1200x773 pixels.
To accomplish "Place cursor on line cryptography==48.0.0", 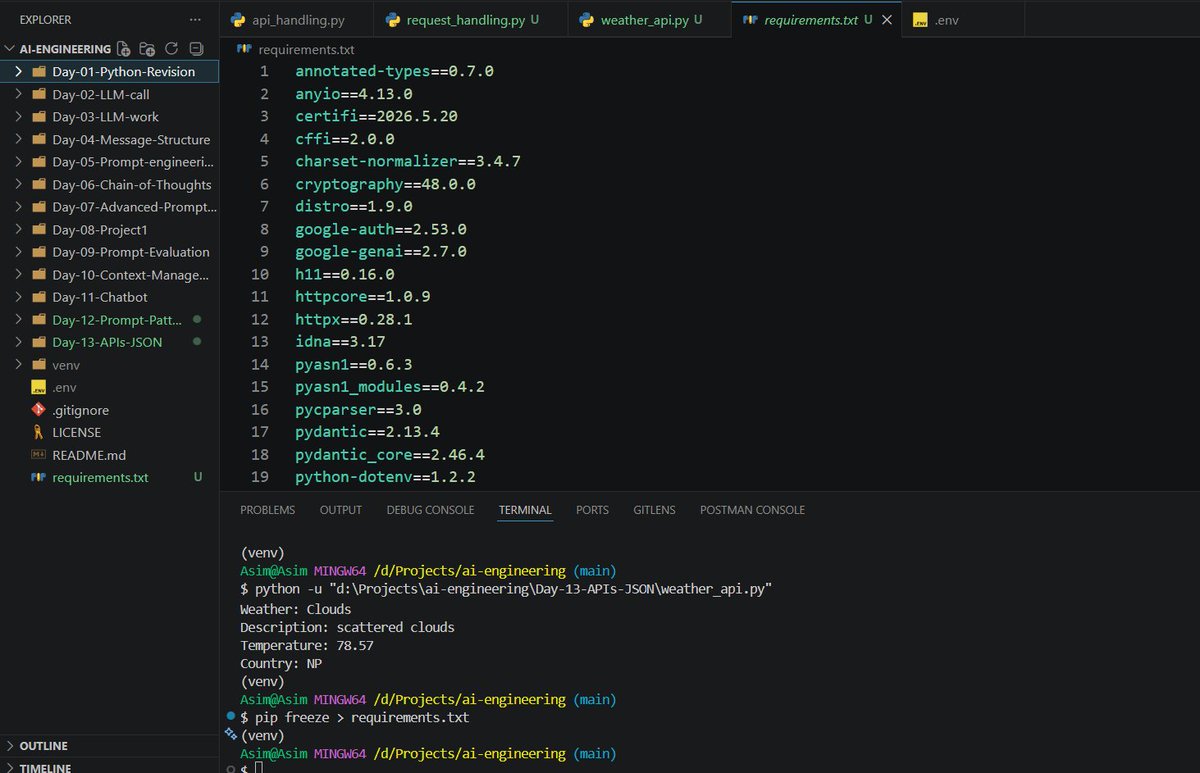I will (x=385, y=184).
